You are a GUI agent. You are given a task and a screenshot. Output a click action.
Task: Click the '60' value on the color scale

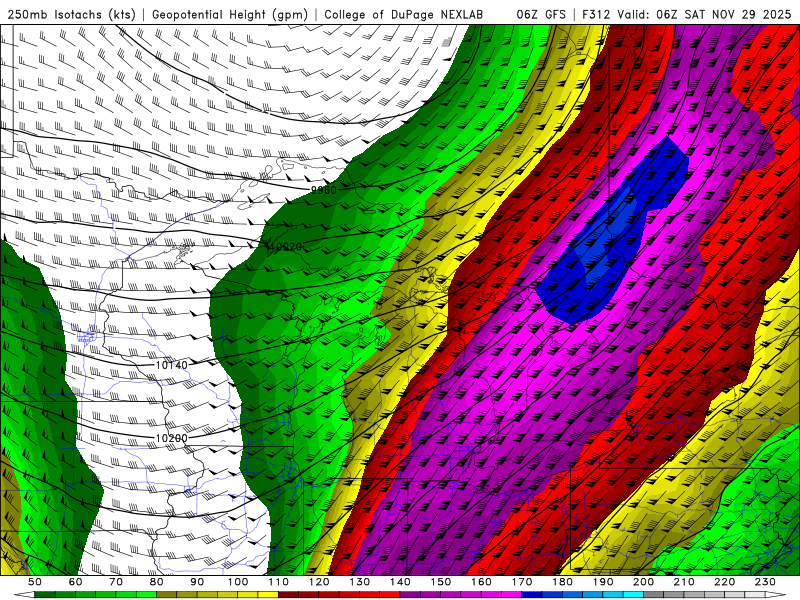coord(76,582)
